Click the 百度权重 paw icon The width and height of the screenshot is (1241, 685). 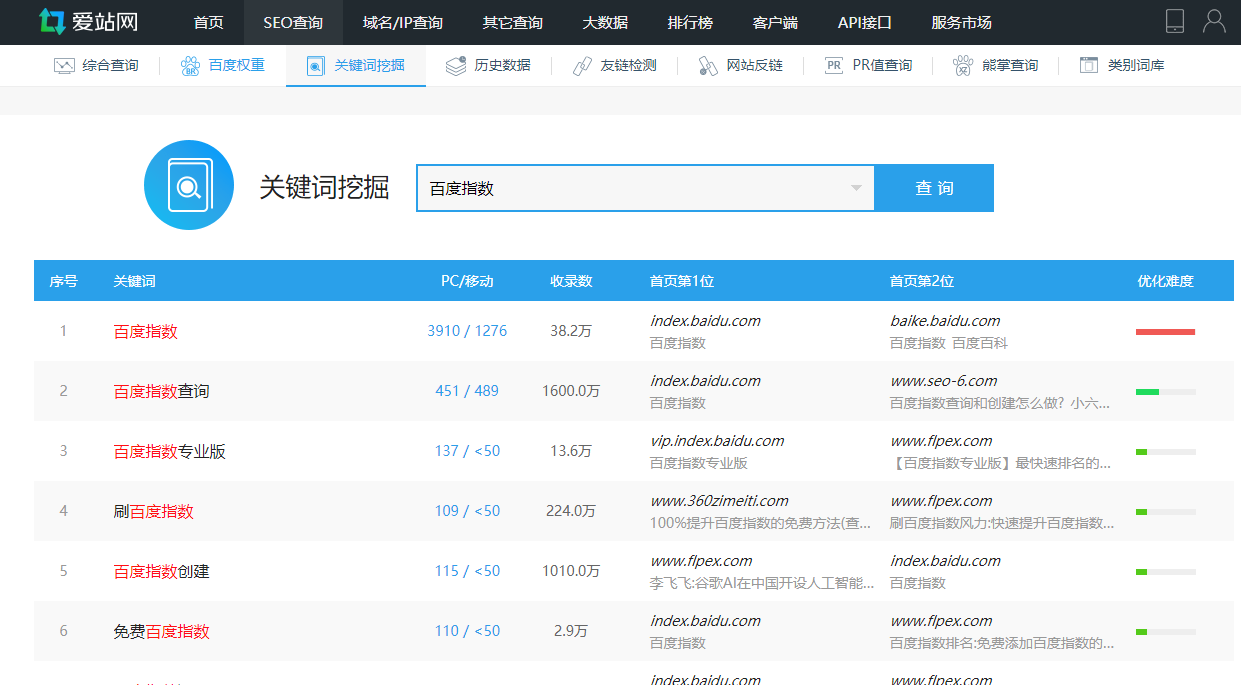(190, 66)
